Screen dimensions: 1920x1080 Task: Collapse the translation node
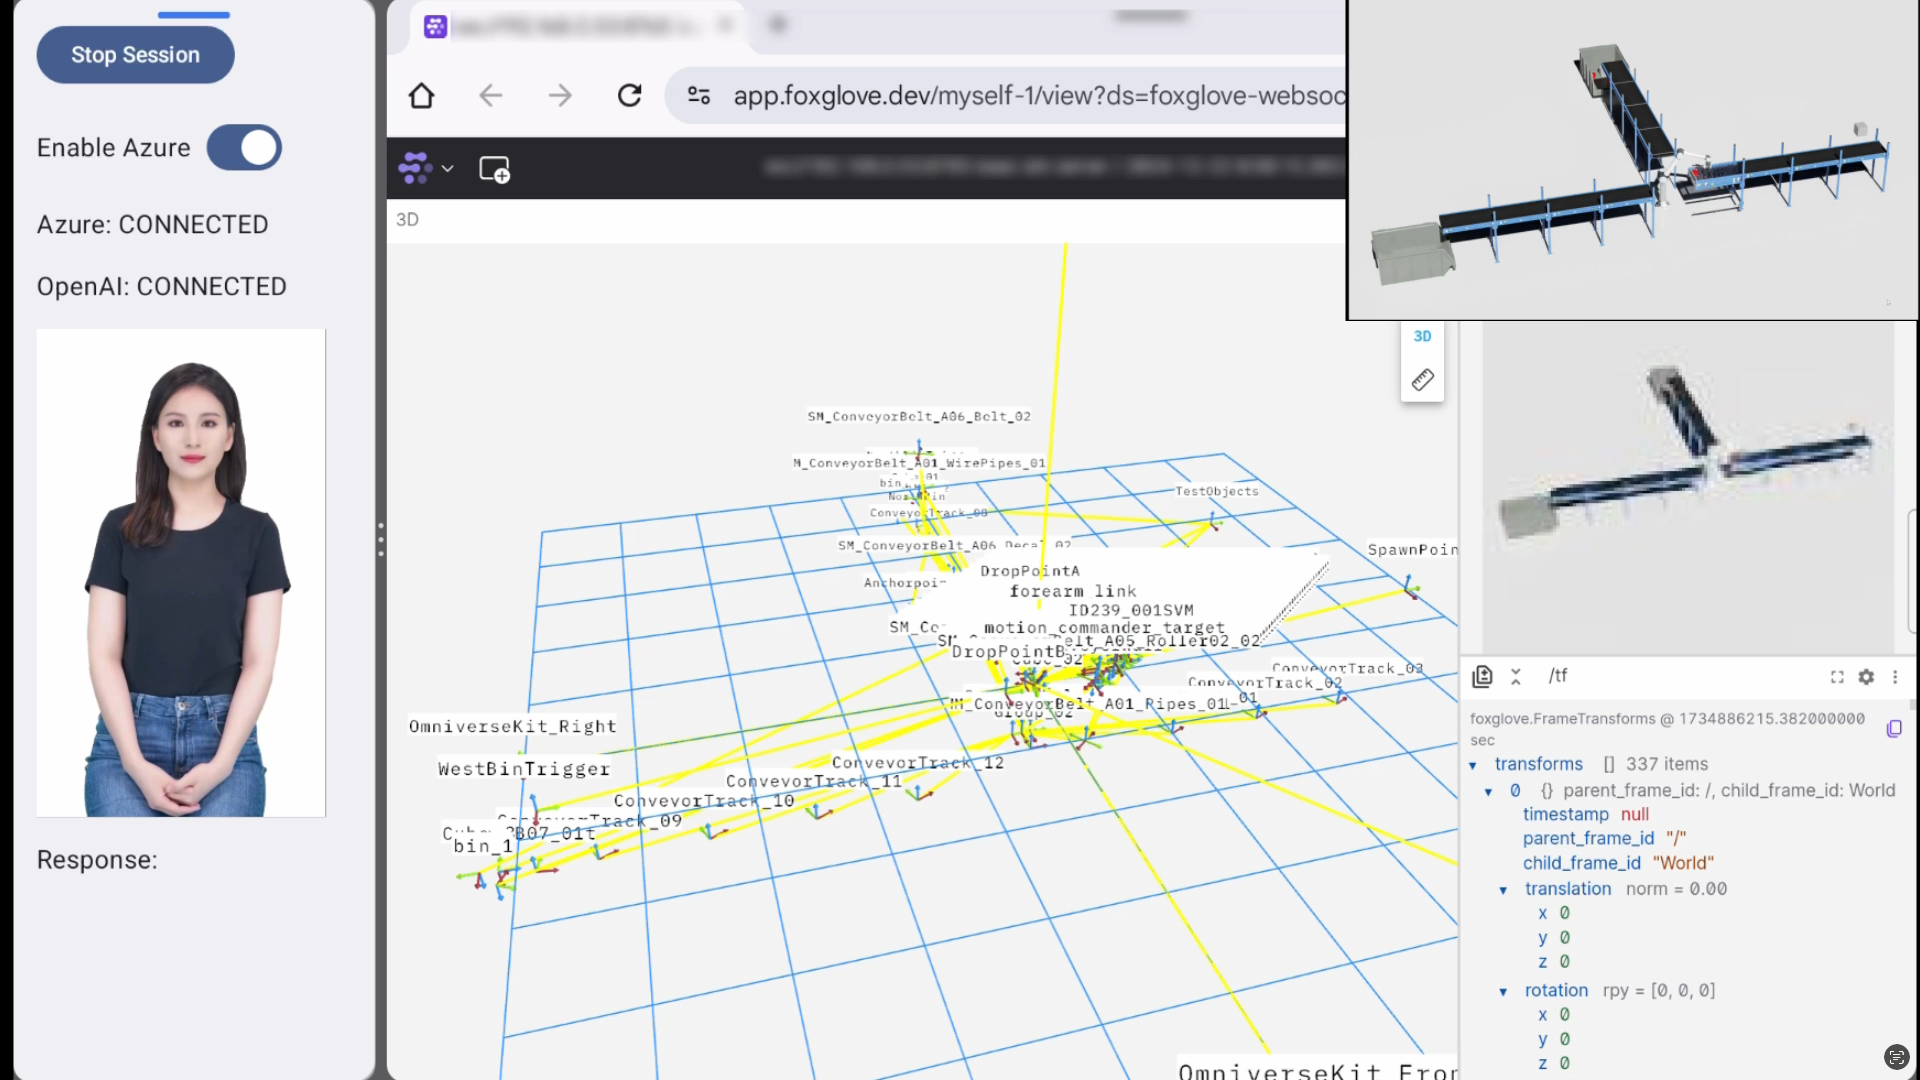[x=1503, y=890]
